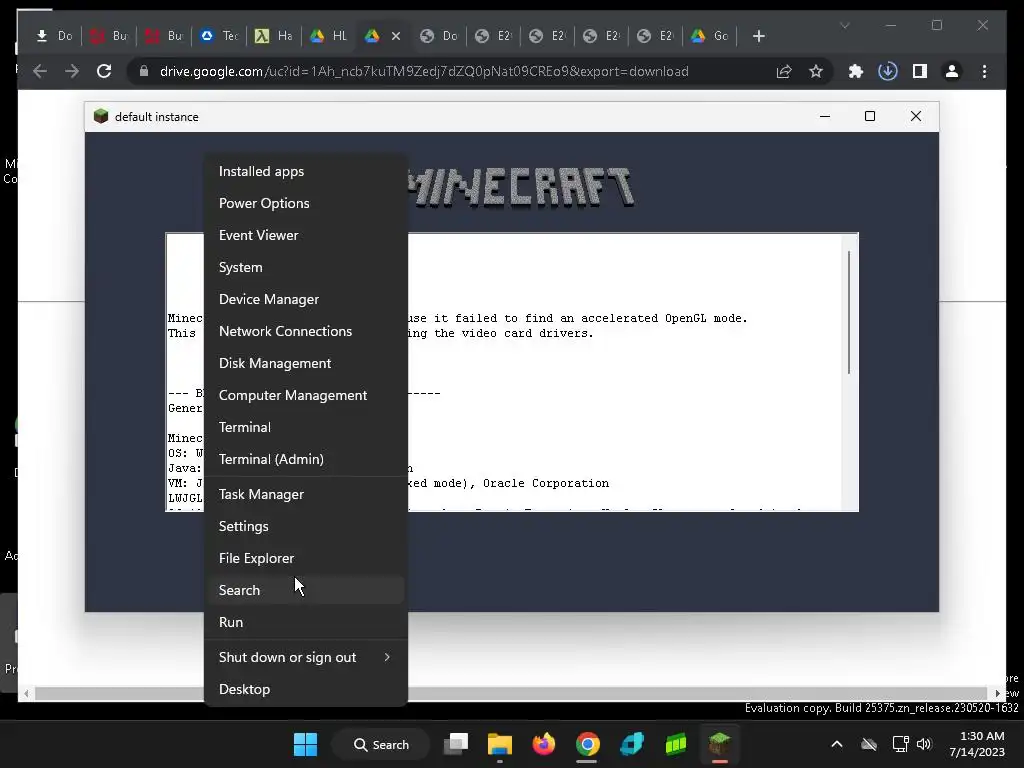Maximize the default instance window
The height and width of the screenshot is (768, 1024).
pos(870,116)
